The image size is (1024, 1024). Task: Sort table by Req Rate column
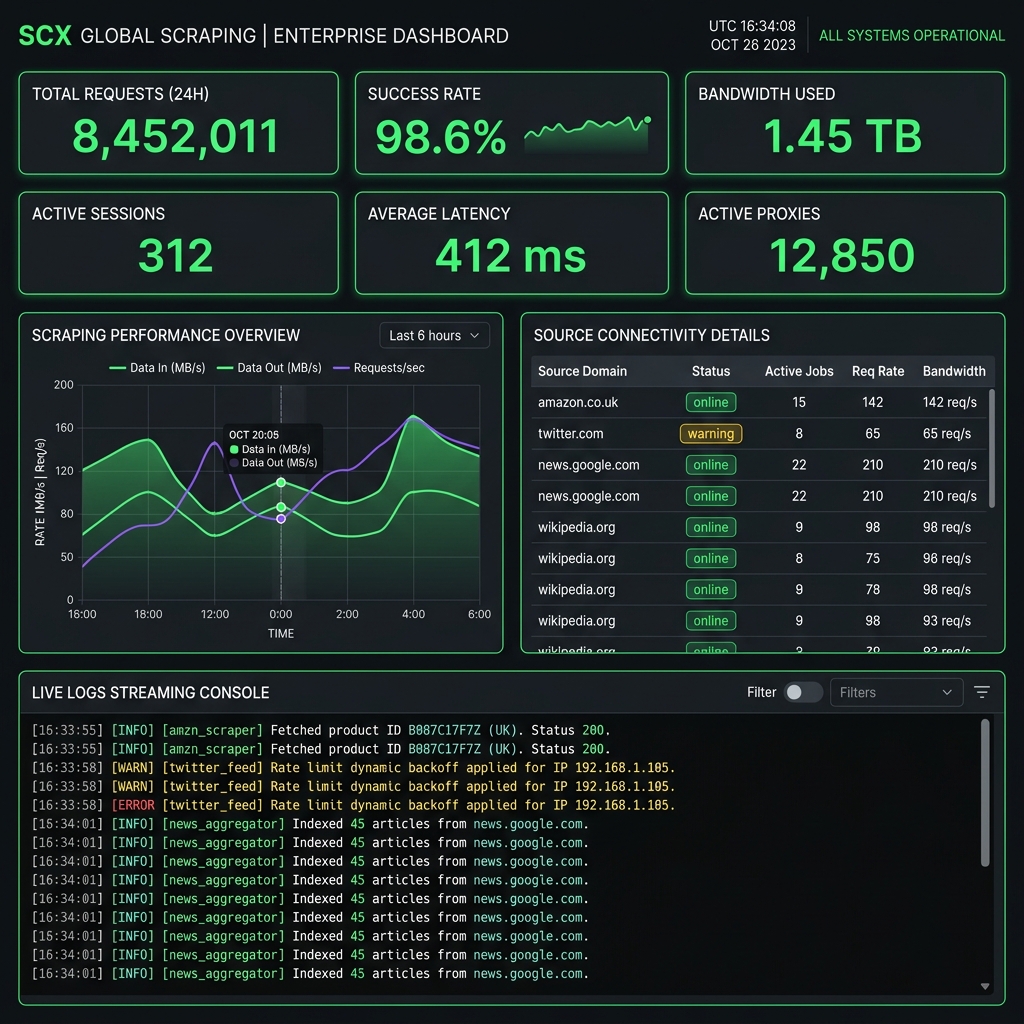(x=878, y=371)
